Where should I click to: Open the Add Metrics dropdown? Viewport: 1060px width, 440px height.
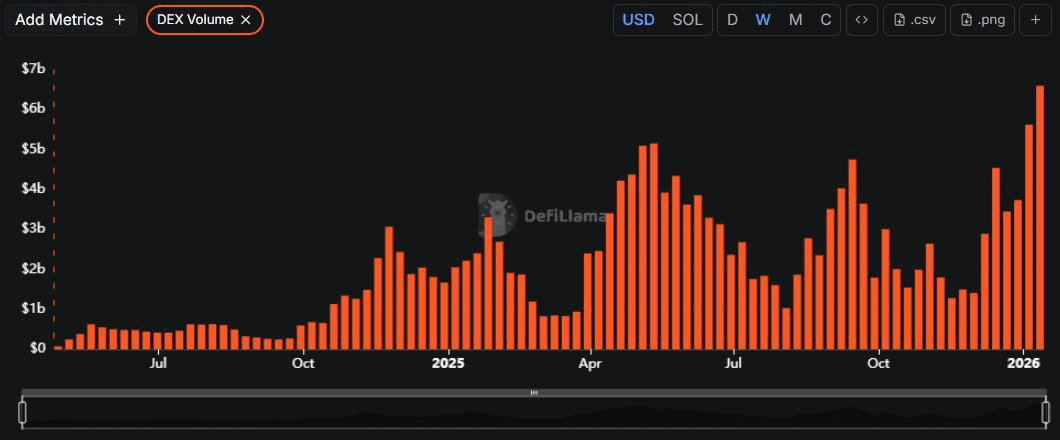(x=69, y=20)
